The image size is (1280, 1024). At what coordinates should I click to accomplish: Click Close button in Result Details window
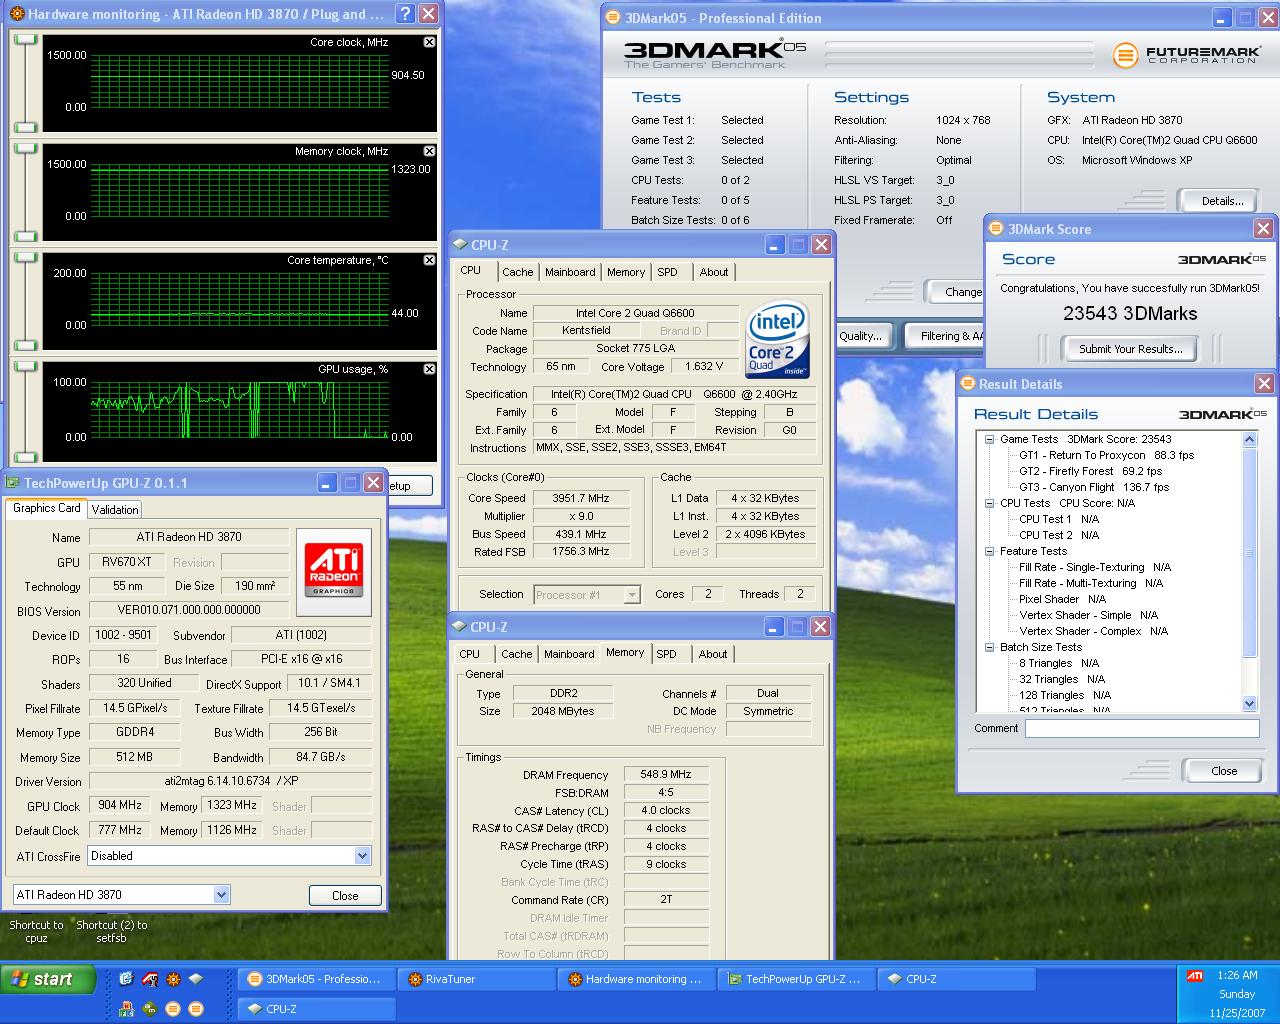(1223, 771)
